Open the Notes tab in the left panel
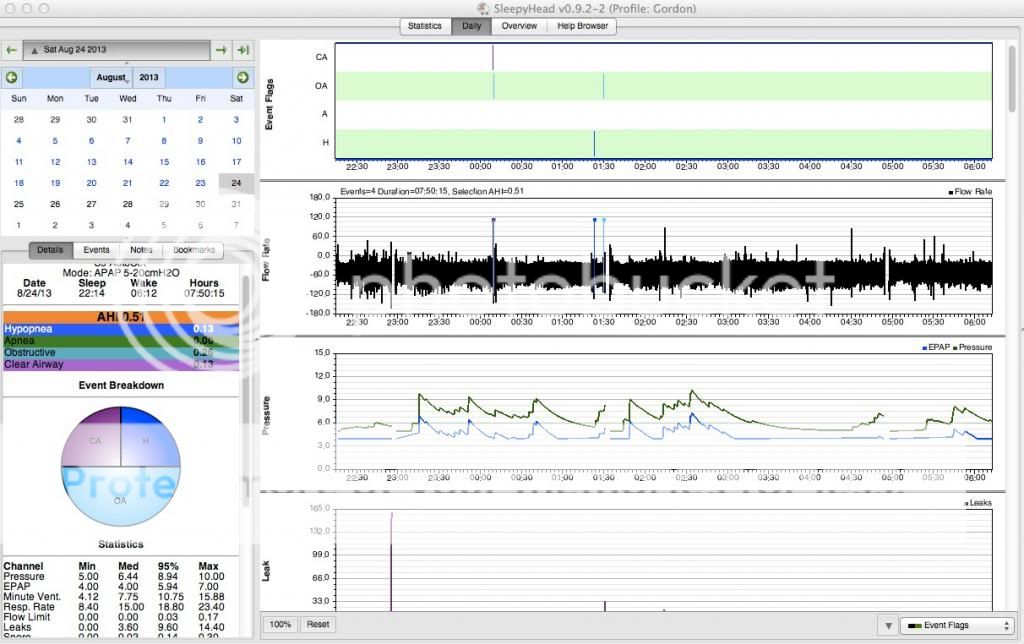 pyautogui.click(x=141, y=251)
